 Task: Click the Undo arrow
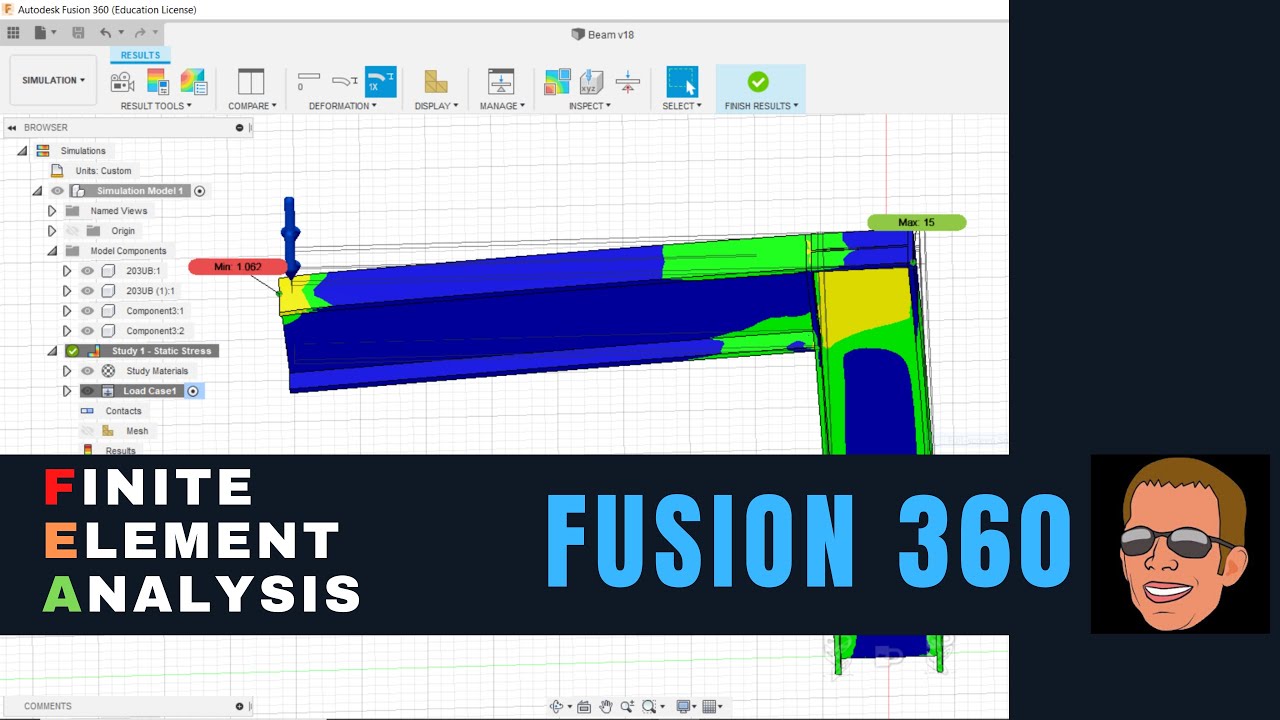105,33
